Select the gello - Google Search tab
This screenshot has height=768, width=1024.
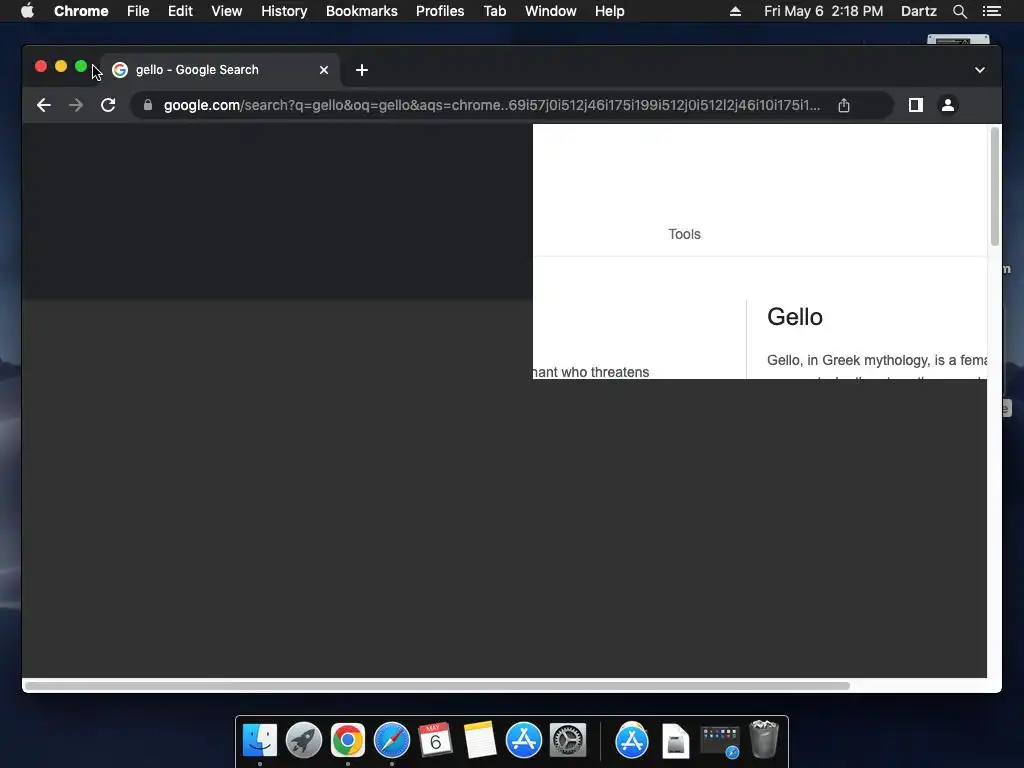(x=219, y=70)
